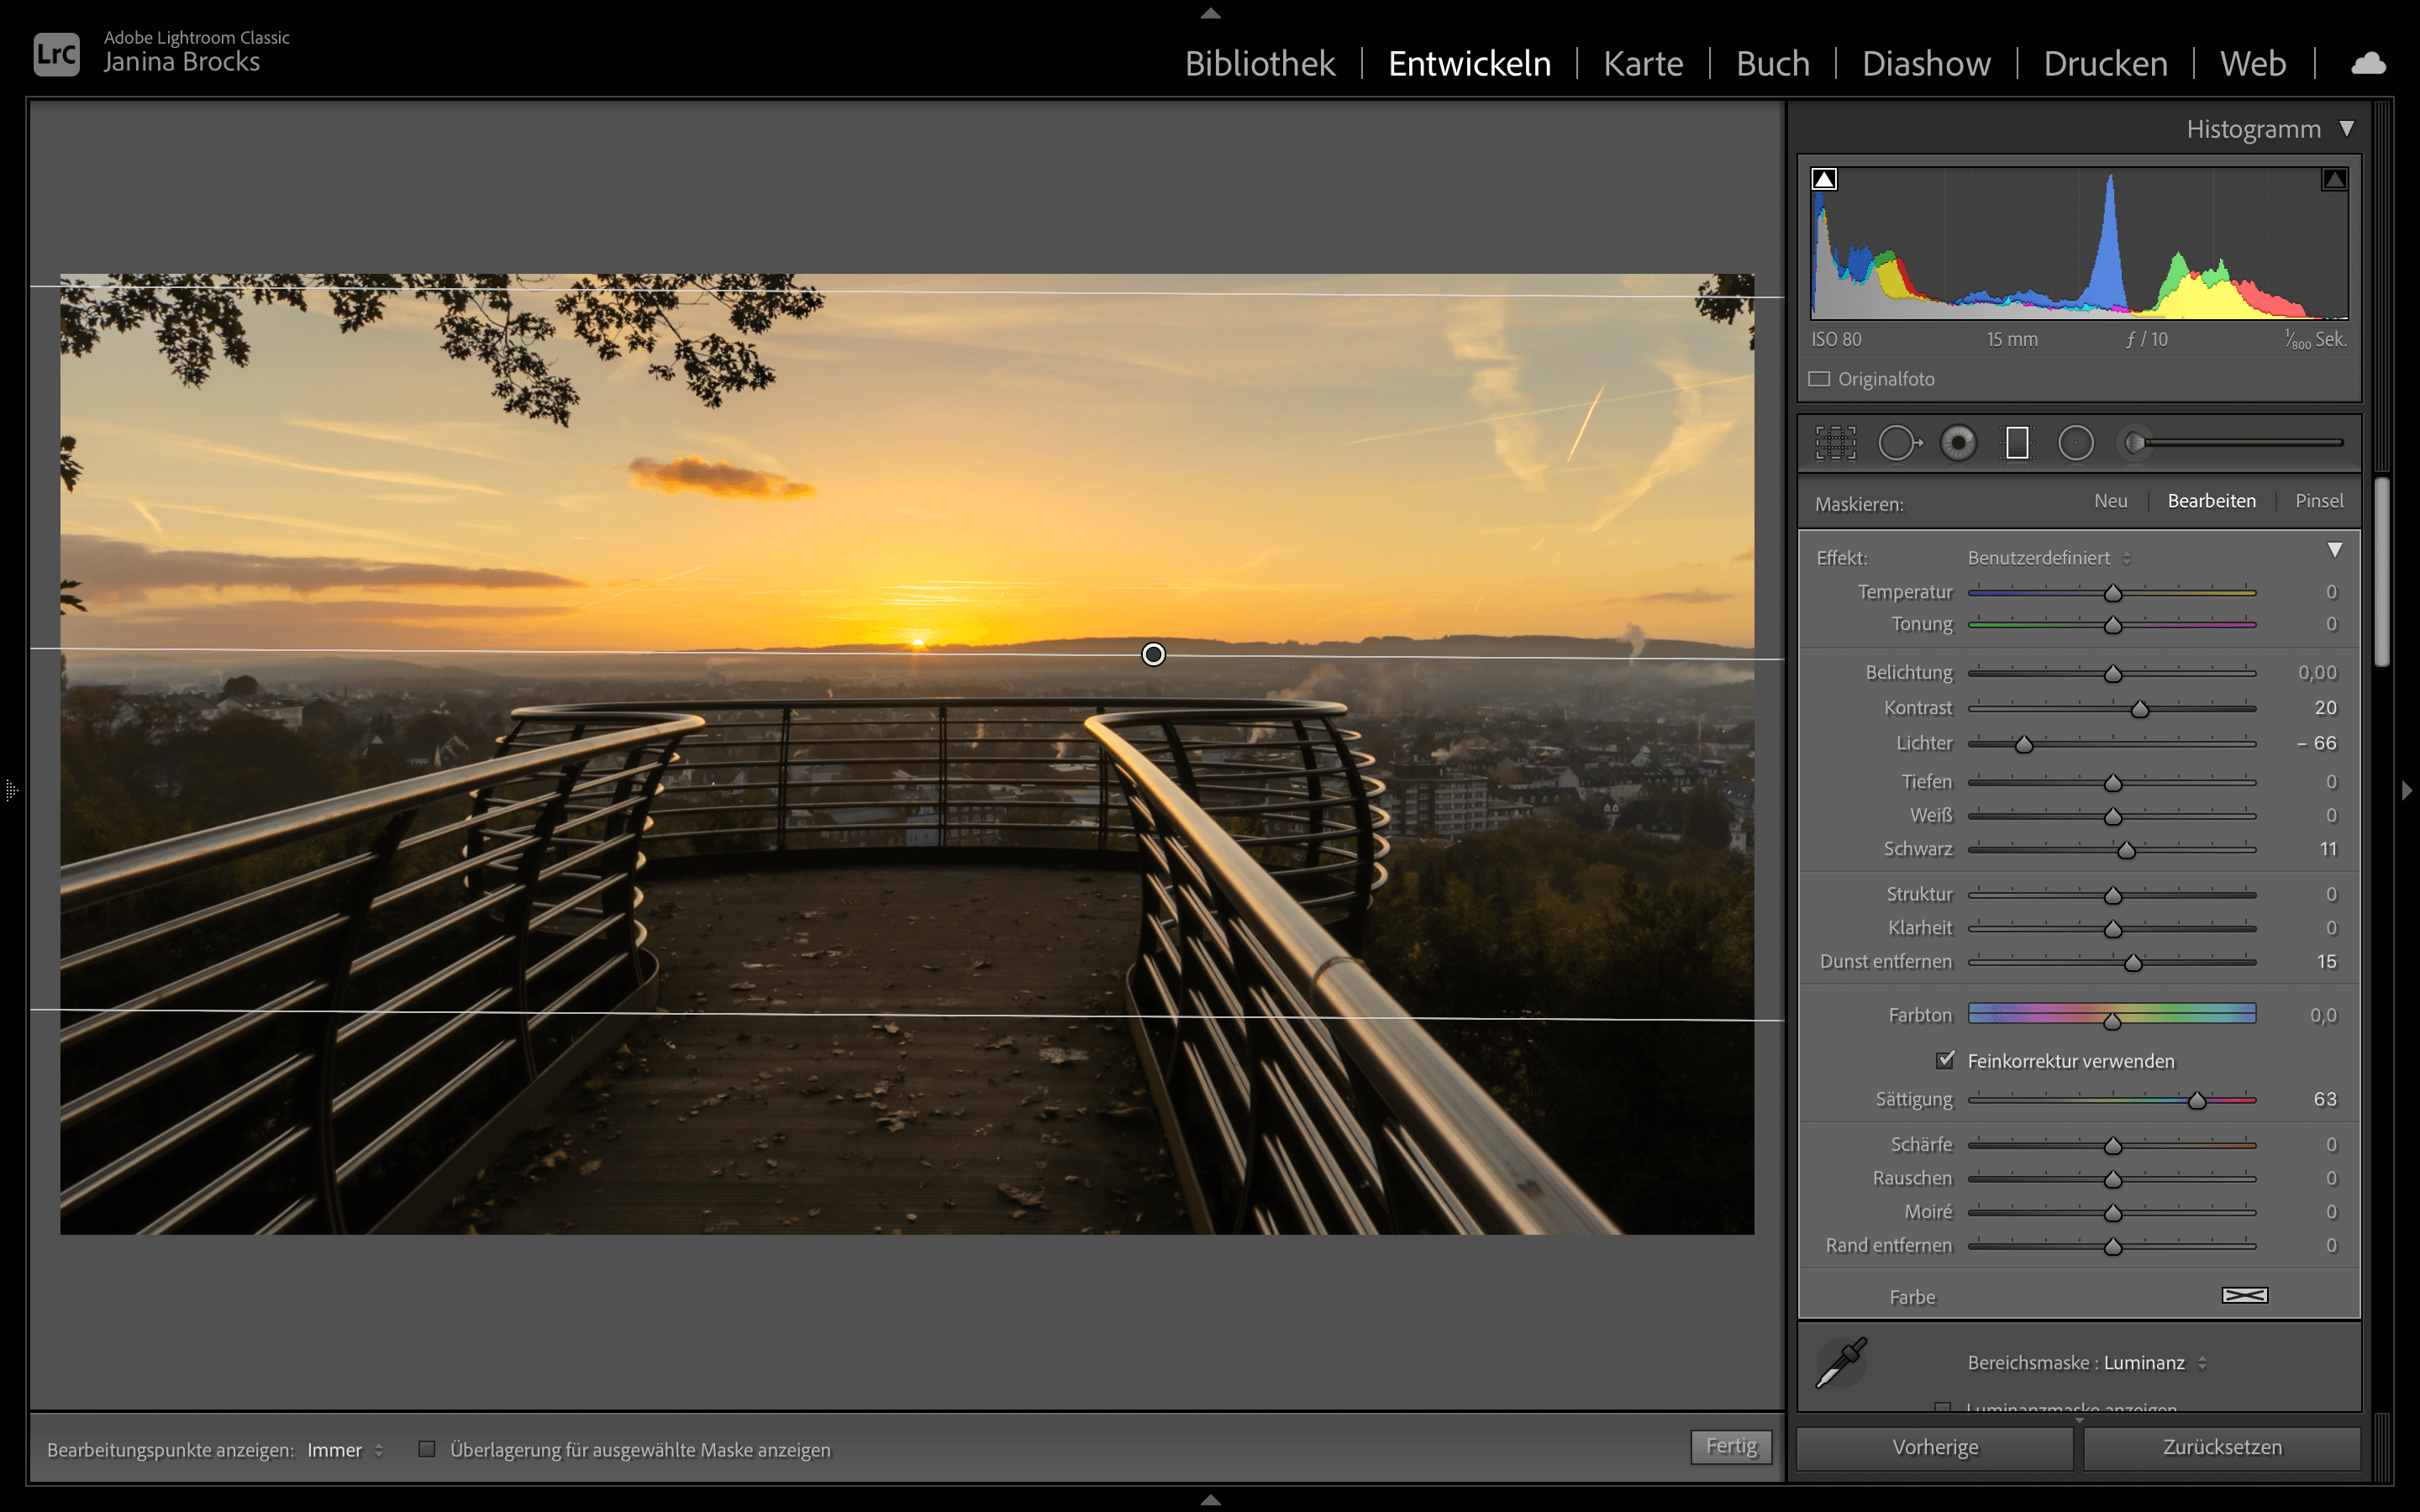Click the Dunst entfernen value 15 field

2326,962
